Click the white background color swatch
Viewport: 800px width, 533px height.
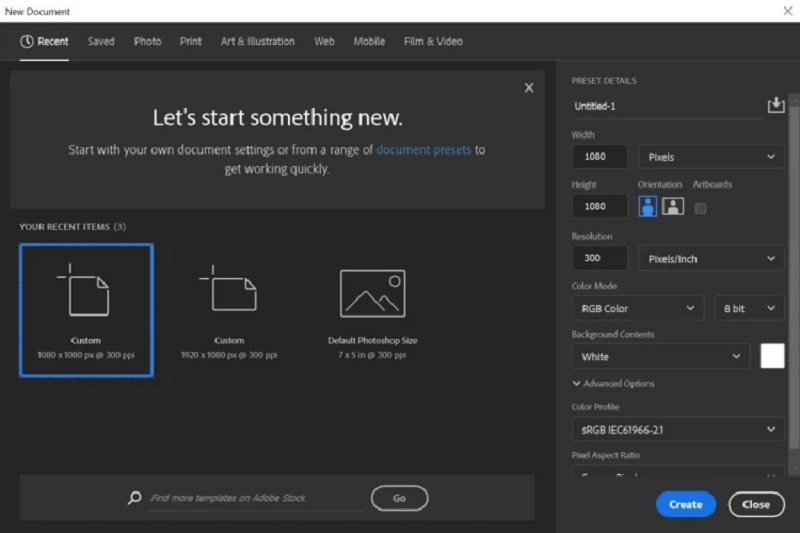tap(772, 356)
